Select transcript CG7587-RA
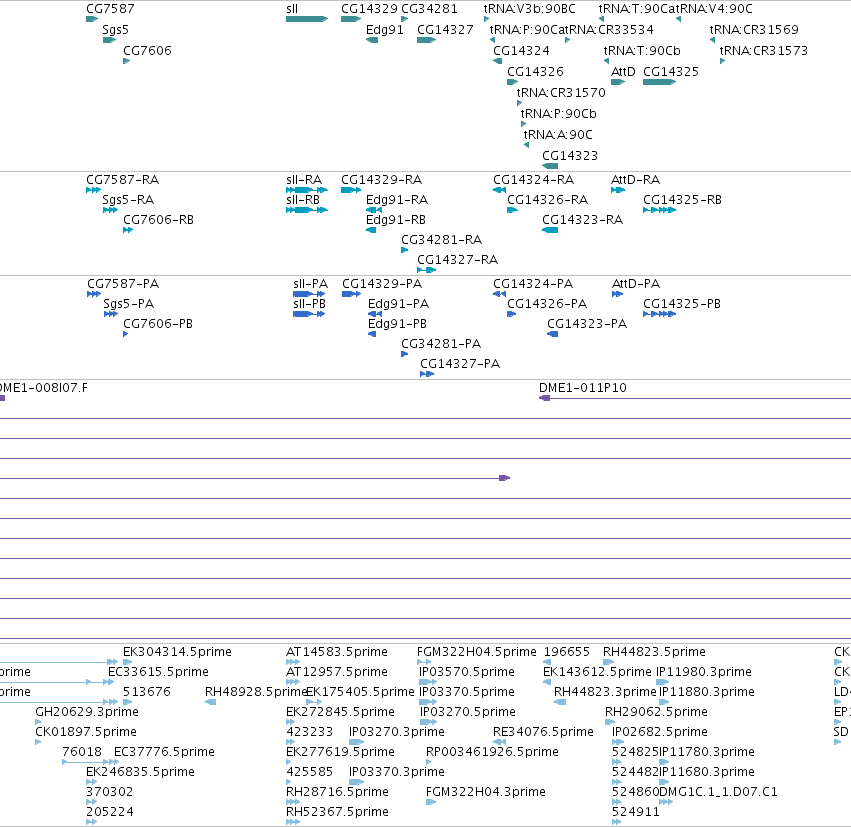Image resolution: width=851 pixels, height=827 pixels. tap(123, 180)
